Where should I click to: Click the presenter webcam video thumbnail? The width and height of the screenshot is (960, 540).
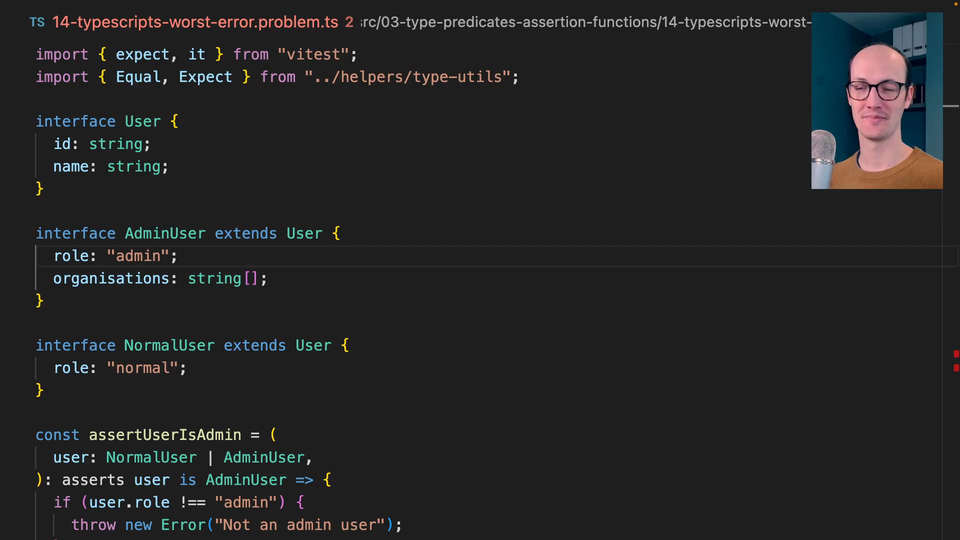[876, 102]
